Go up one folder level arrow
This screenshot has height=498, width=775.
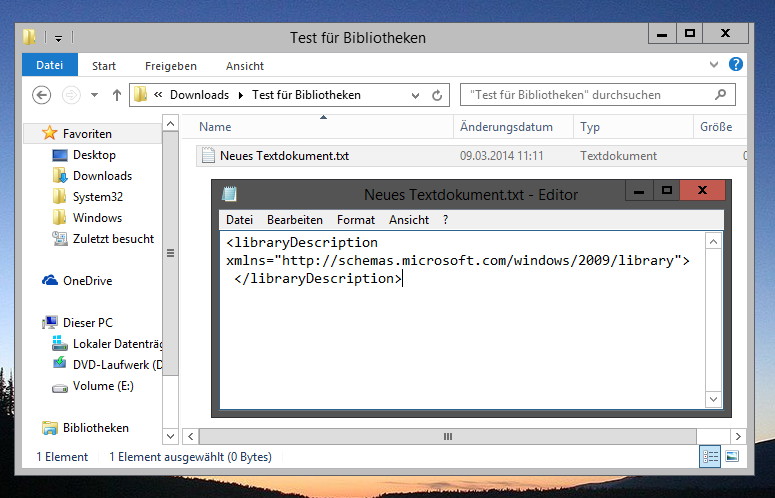117,95
